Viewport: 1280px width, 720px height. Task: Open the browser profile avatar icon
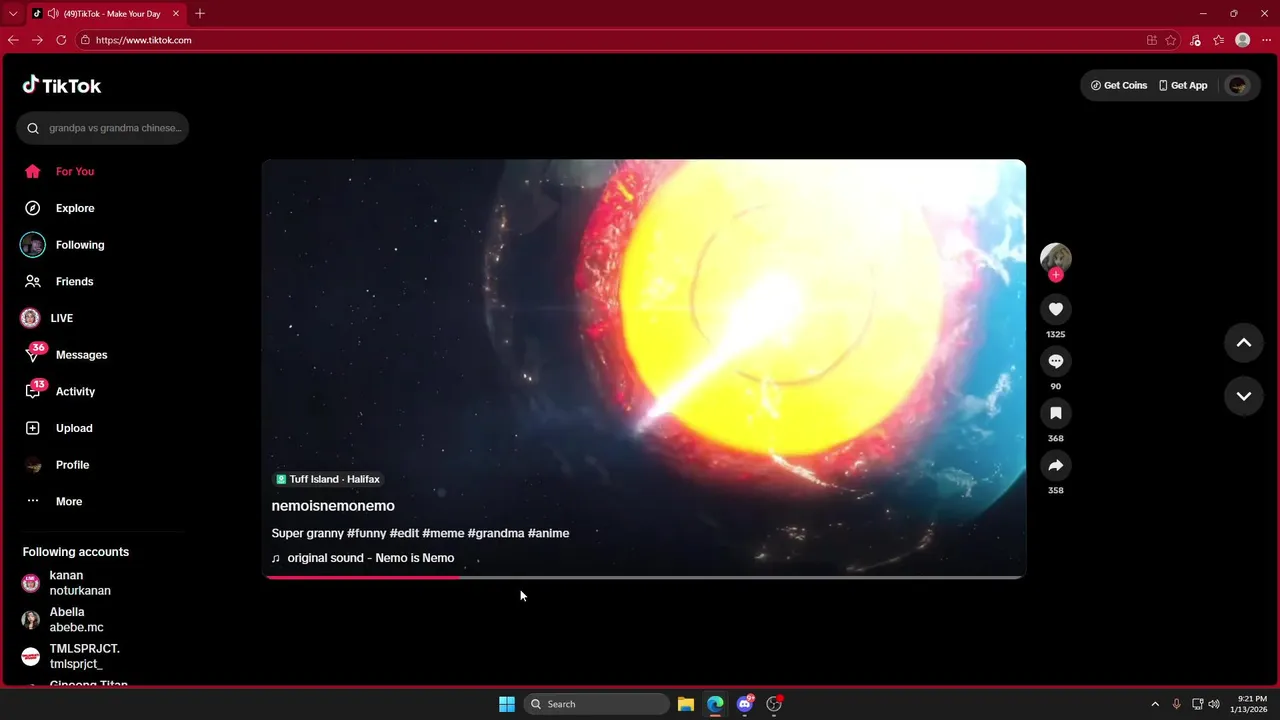click(x=1243, y=40)
